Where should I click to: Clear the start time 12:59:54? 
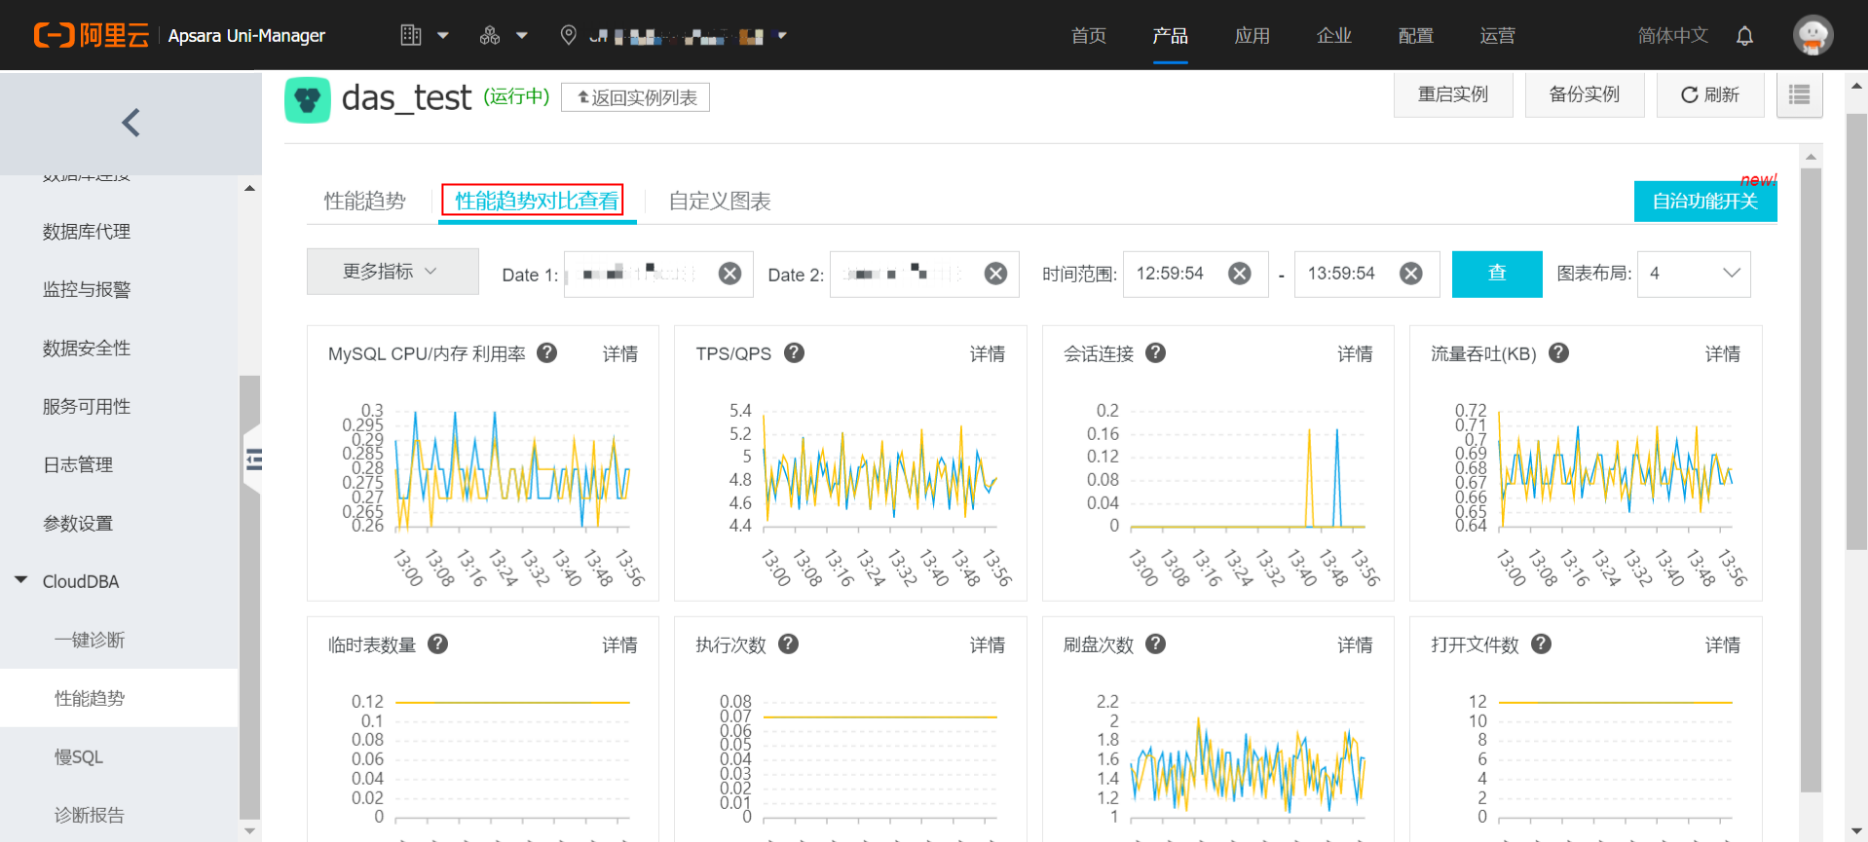(x=1239, y=274)
